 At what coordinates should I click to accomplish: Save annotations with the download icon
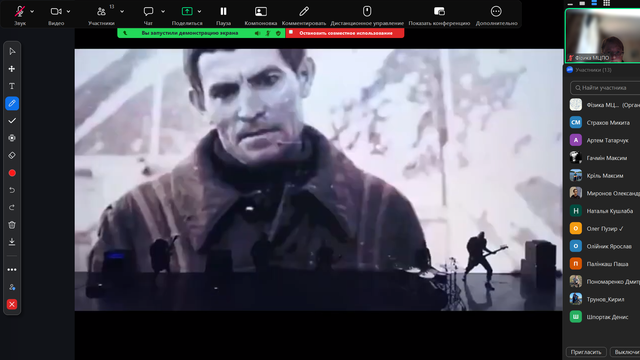coord(12,242)
